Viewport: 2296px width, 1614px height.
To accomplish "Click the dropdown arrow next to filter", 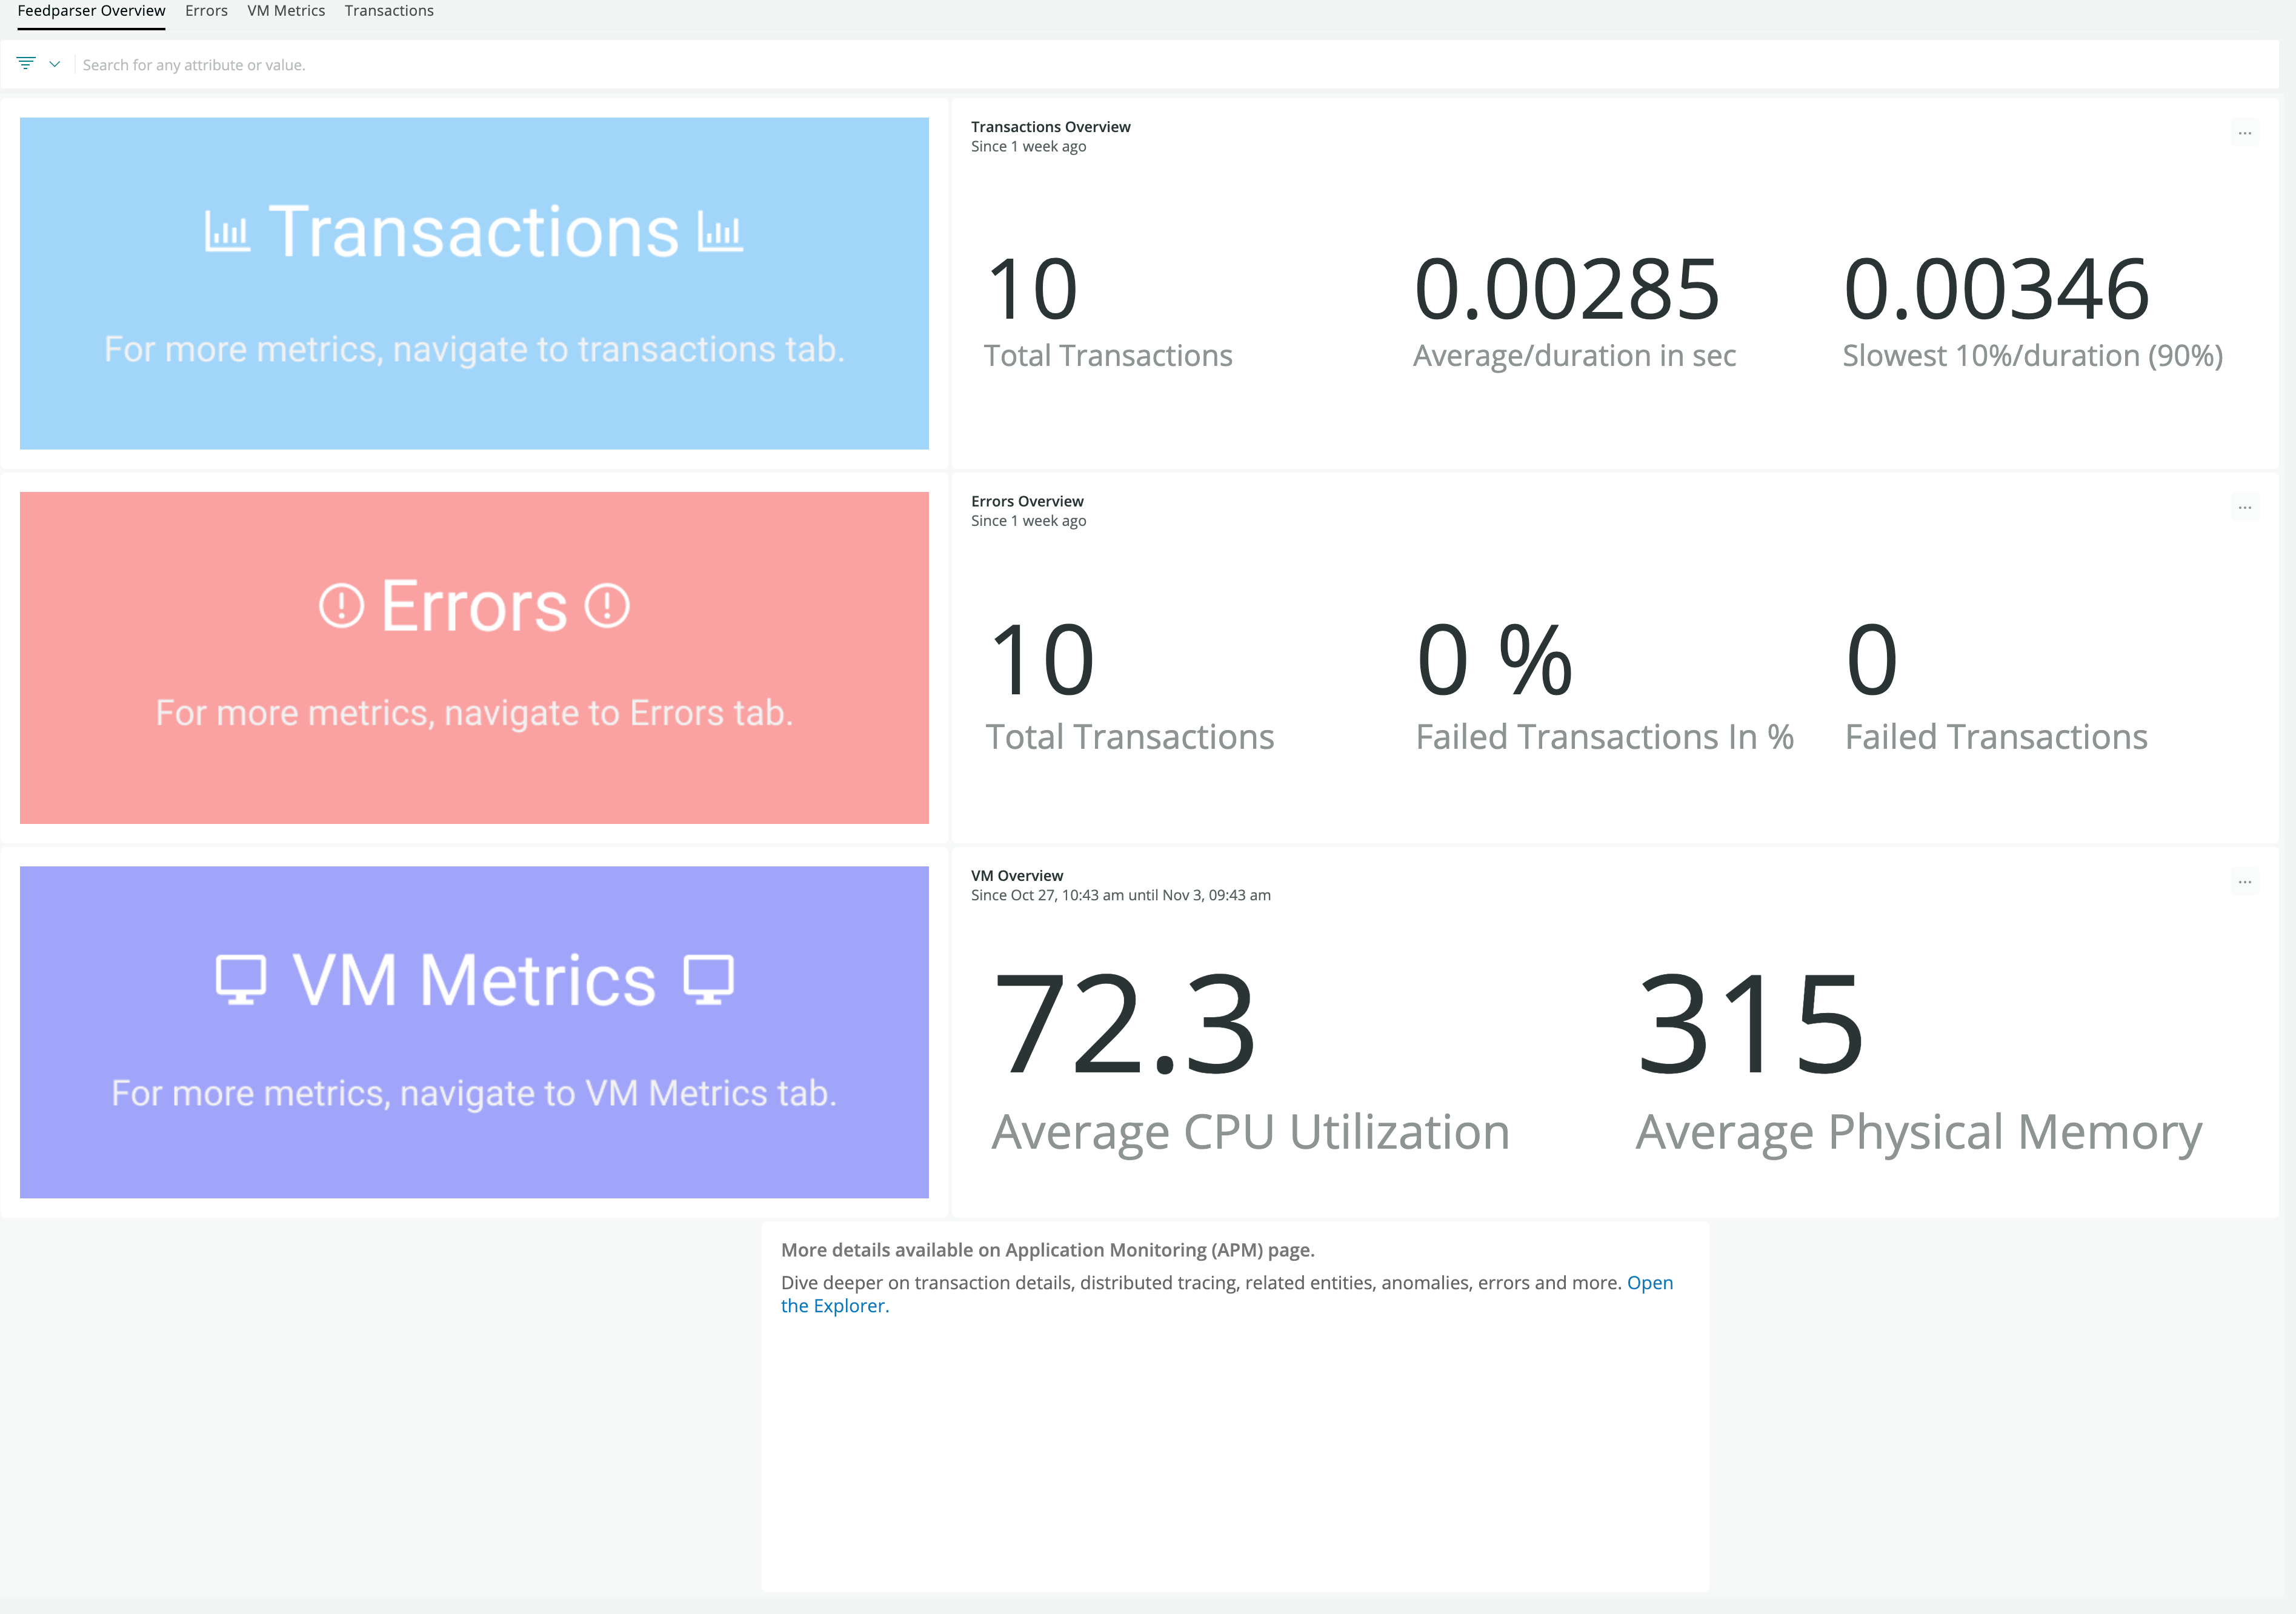I will tap(53, 65).
